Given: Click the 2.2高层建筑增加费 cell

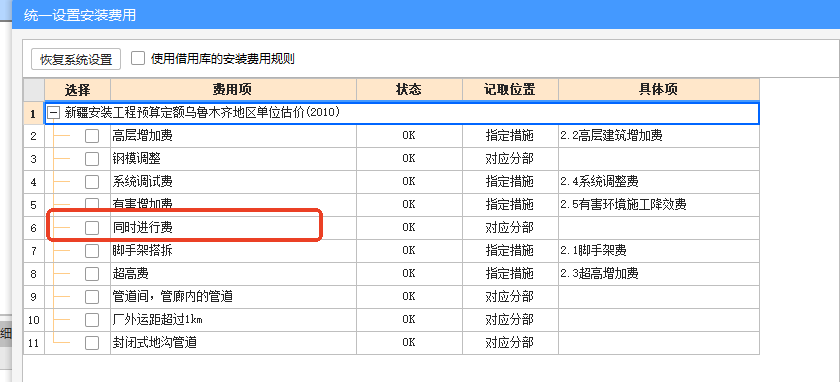Looking at the screenshot, I should [659, 136].
